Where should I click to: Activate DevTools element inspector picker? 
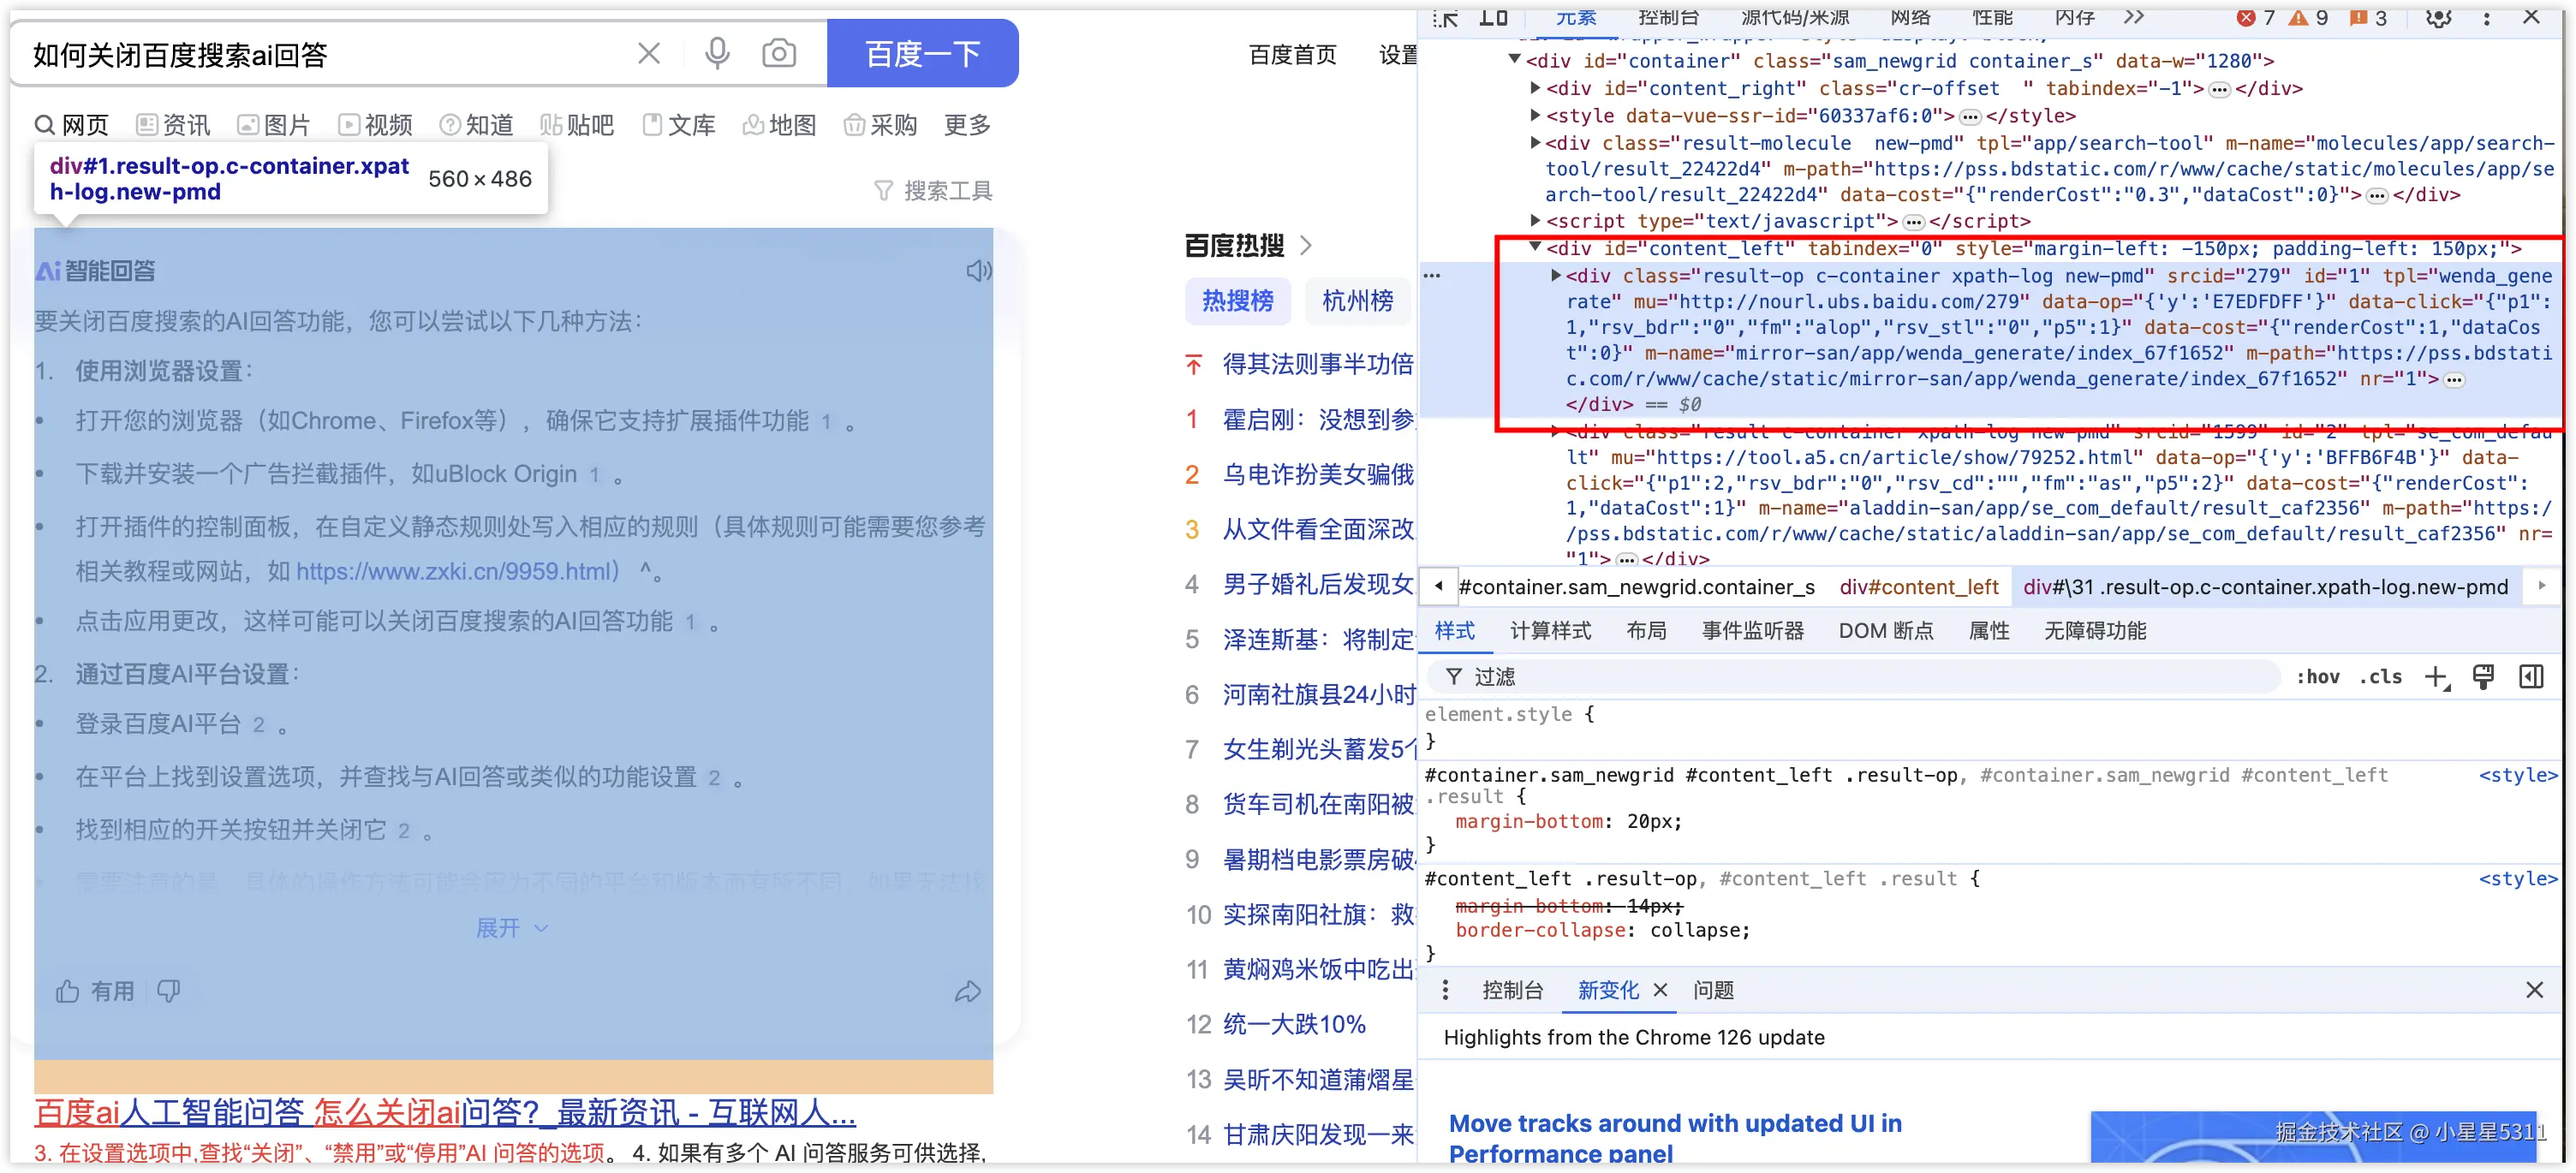click(1445, 17)
